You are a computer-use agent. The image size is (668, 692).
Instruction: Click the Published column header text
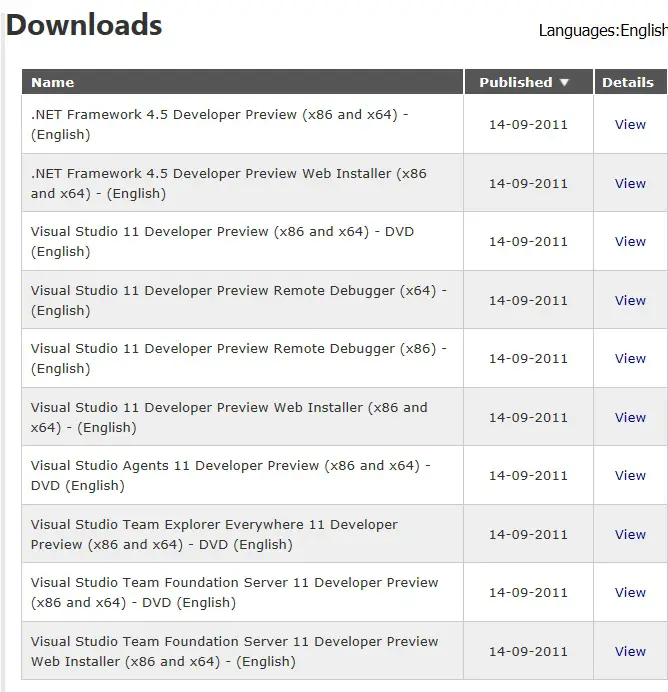click(516, 83)
